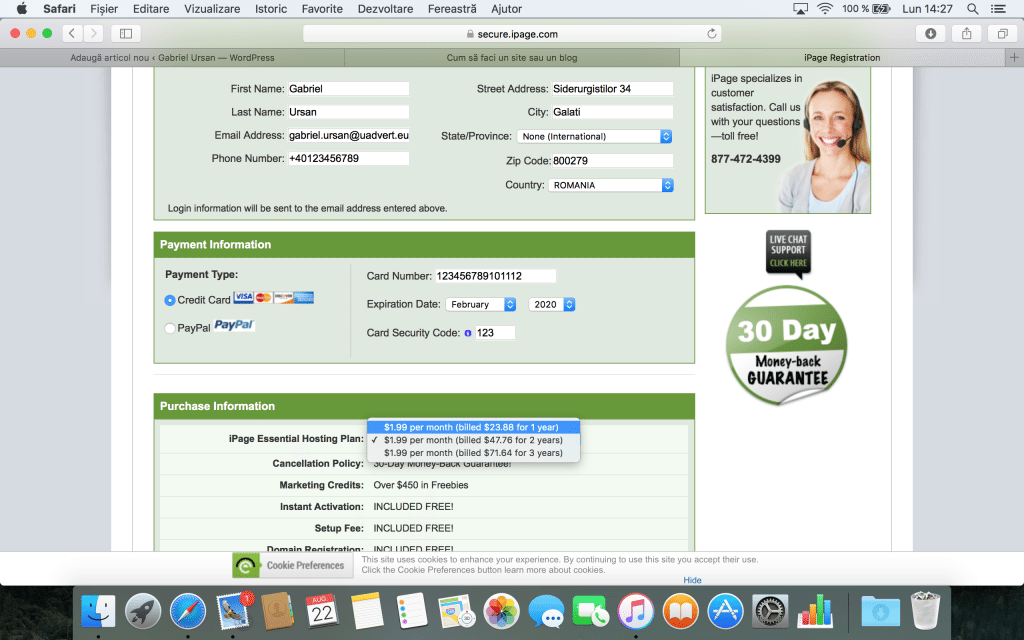
Task: Click the Live Chat Support badge
Action: point(788,253)
